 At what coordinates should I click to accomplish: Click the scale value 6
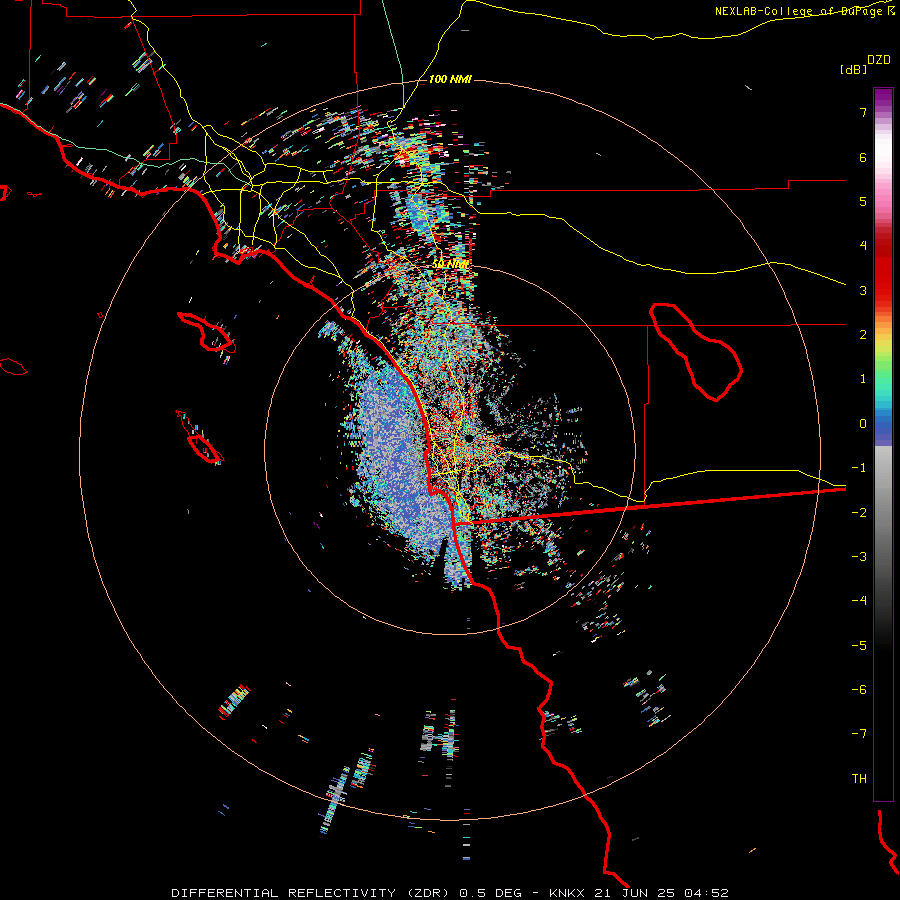pos(863,157)
